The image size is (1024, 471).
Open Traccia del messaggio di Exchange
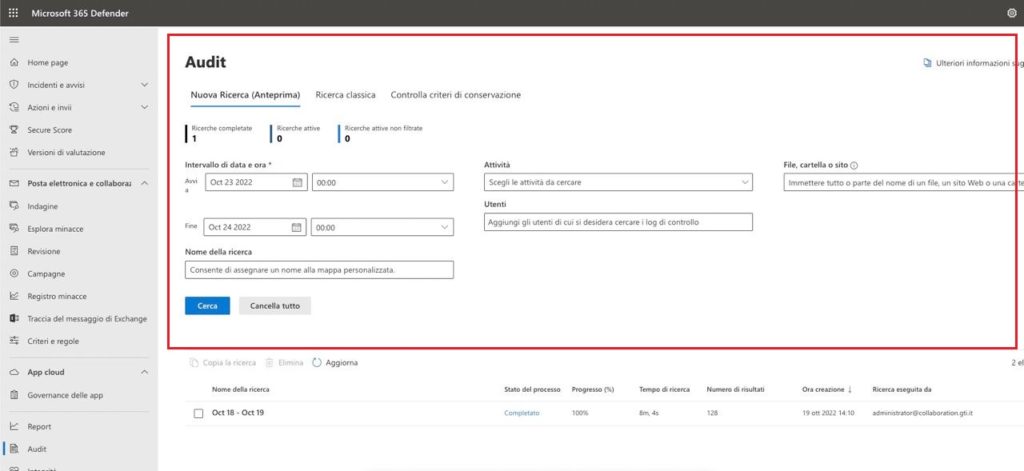pyautogui.click(x=87, y=319)
